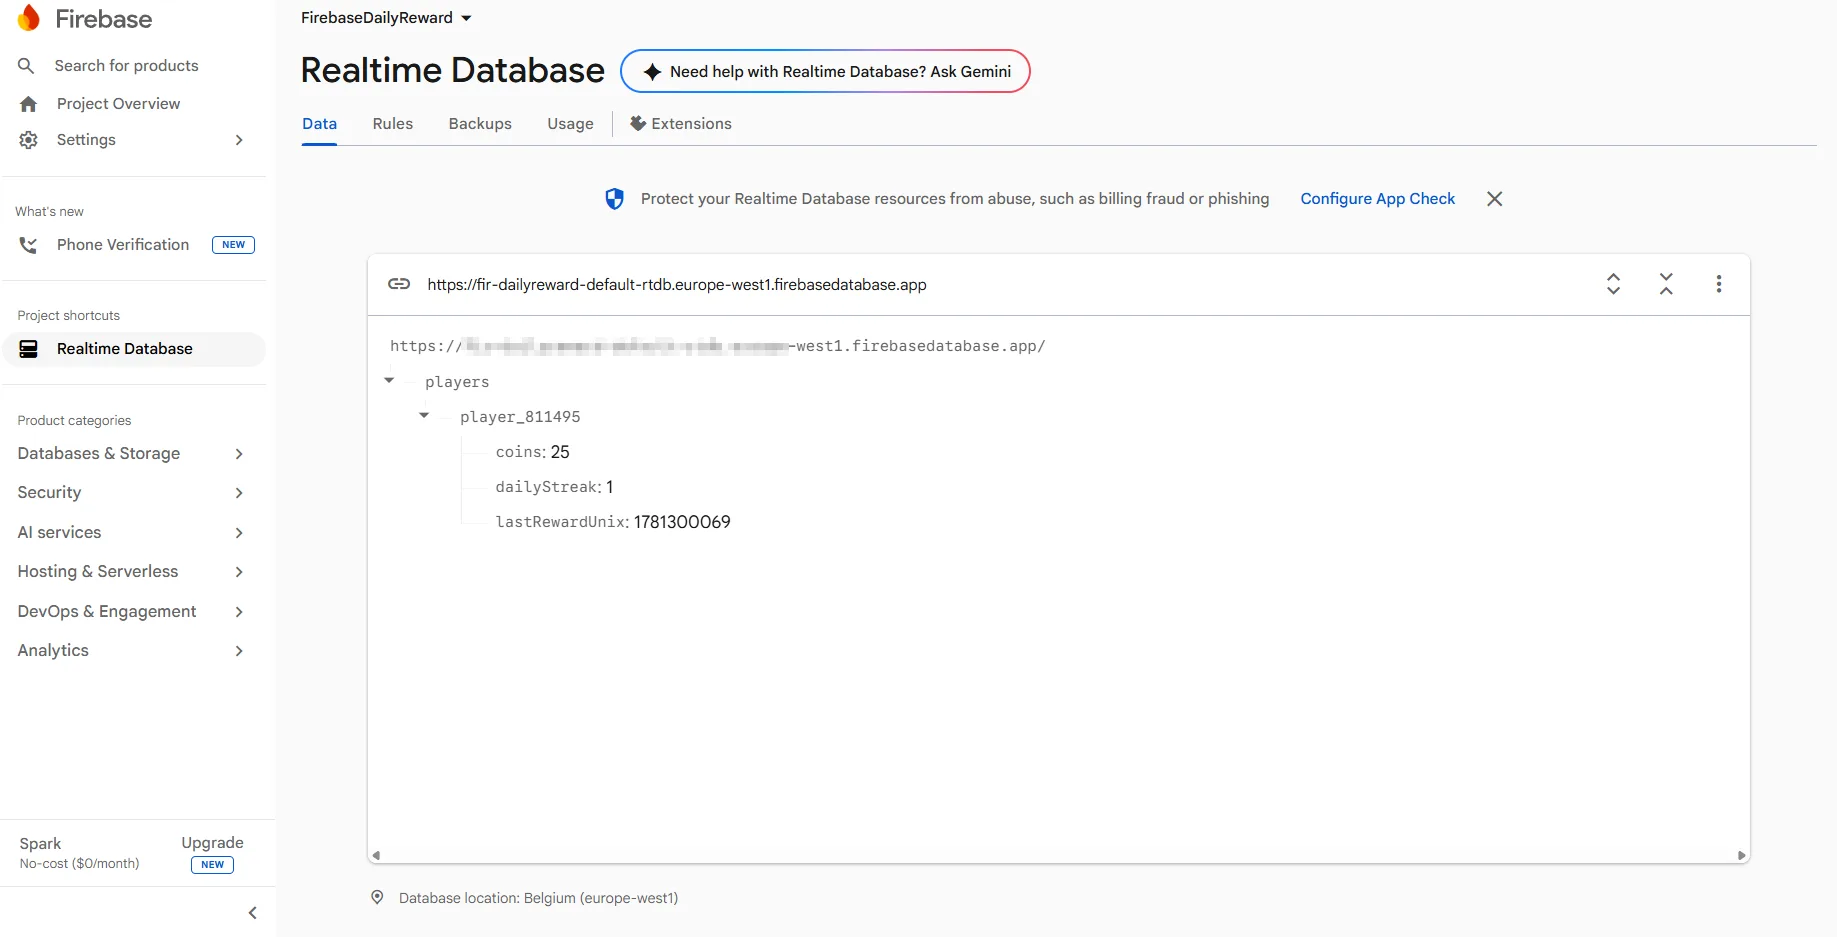Click the Search for products field
The width and height of the screenshot is (1837, 937).
coord(126,66)
